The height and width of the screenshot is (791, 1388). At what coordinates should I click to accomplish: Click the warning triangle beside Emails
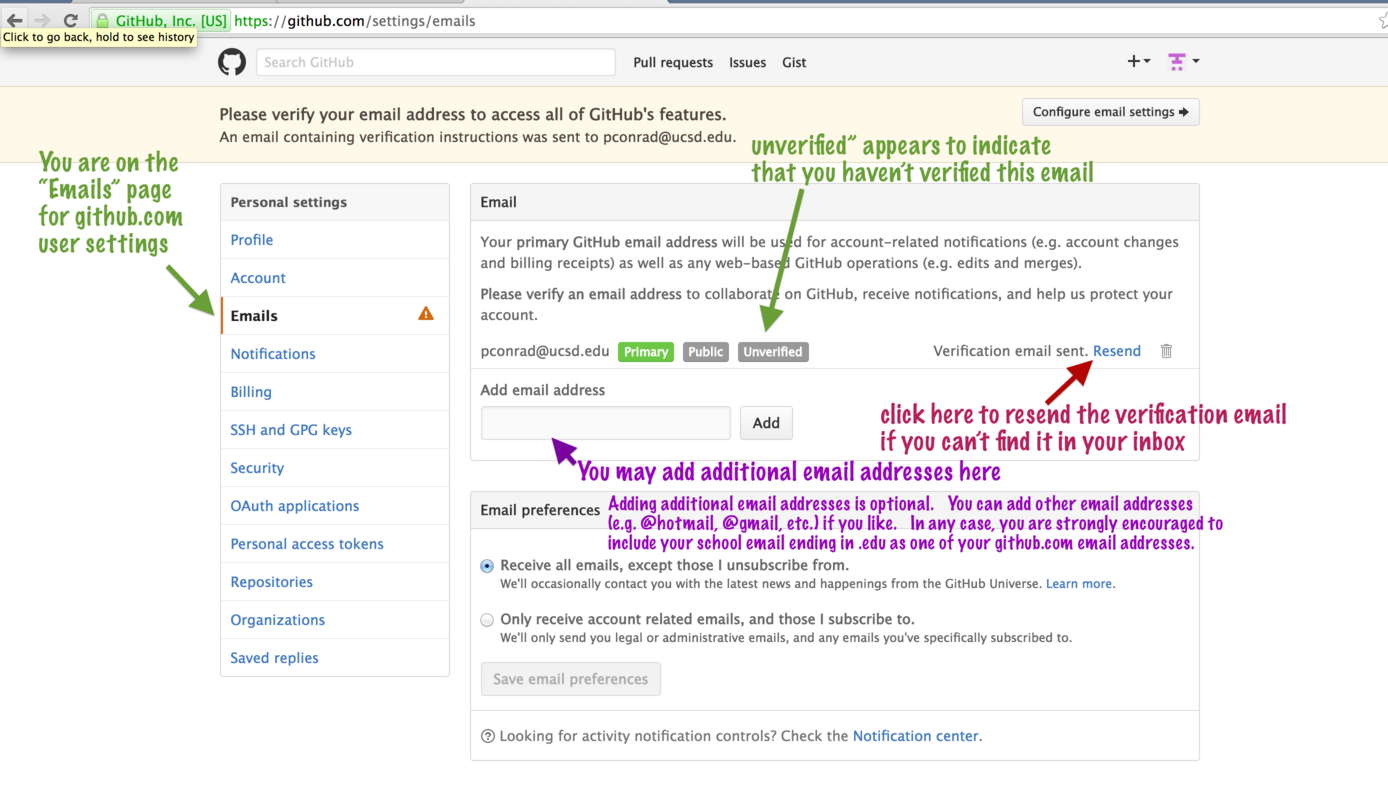pyautogui.click(x=426, y=314)
